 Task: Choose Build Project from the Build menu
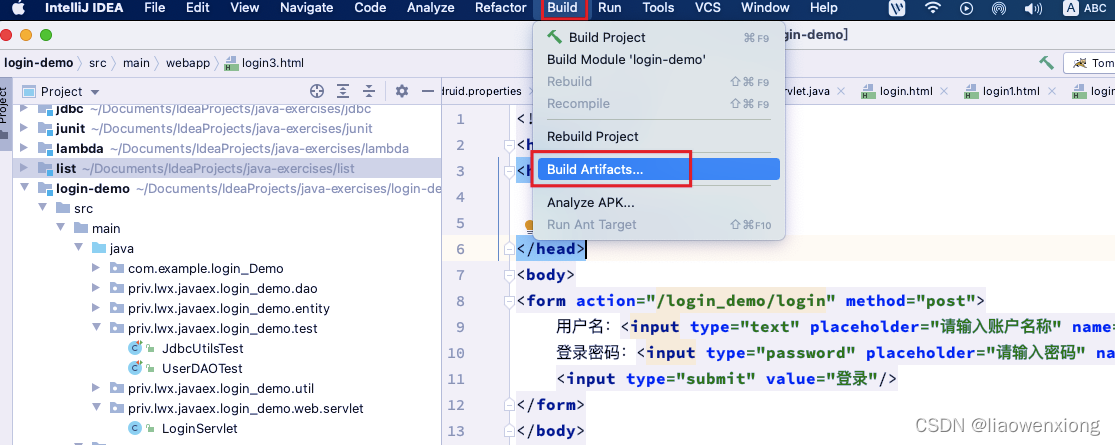coord(658,38)
